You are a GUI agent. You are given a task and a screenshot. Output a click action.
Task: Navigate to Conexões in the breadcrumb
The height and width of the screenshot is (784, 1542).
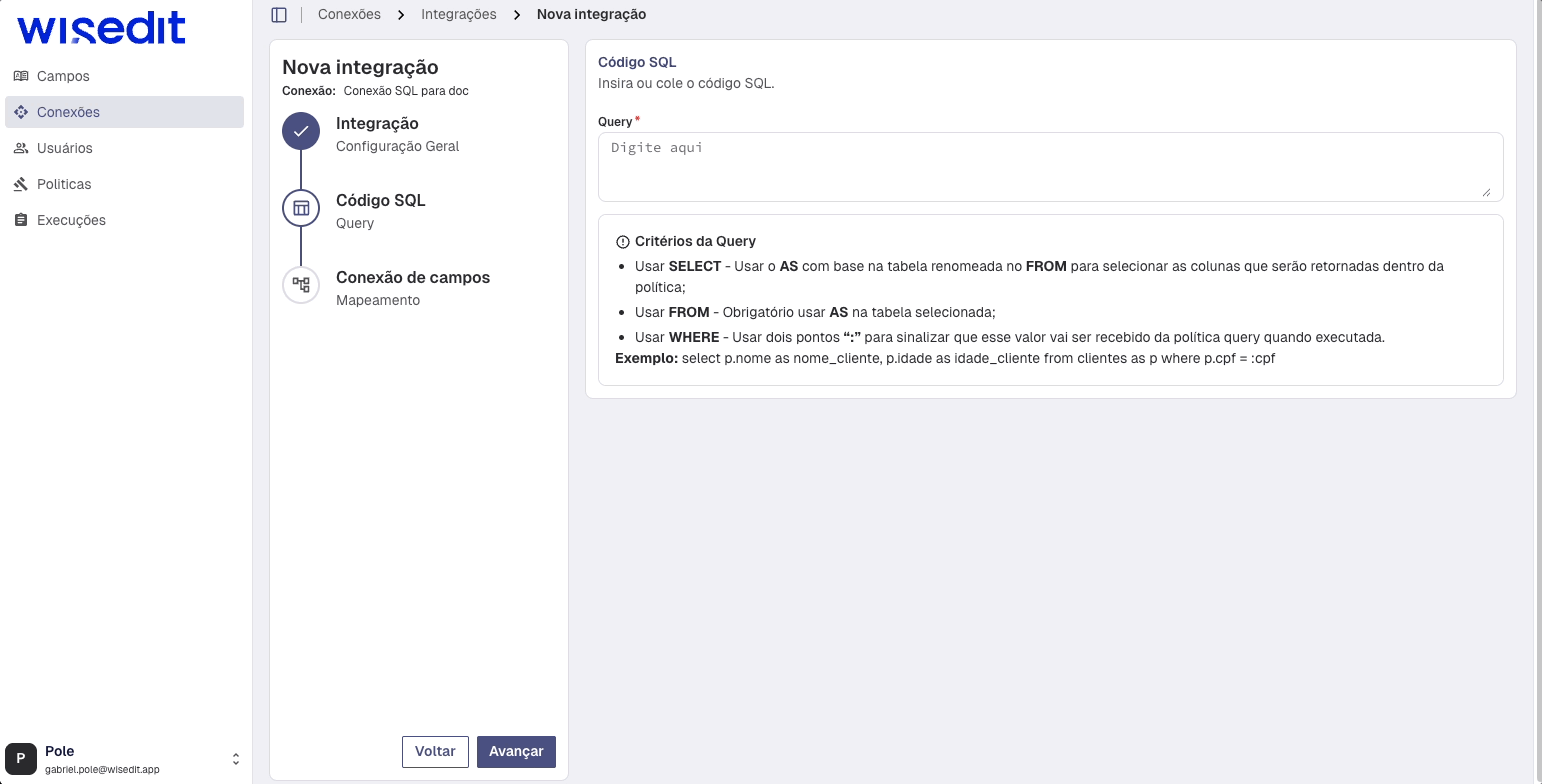pos(348,14)
